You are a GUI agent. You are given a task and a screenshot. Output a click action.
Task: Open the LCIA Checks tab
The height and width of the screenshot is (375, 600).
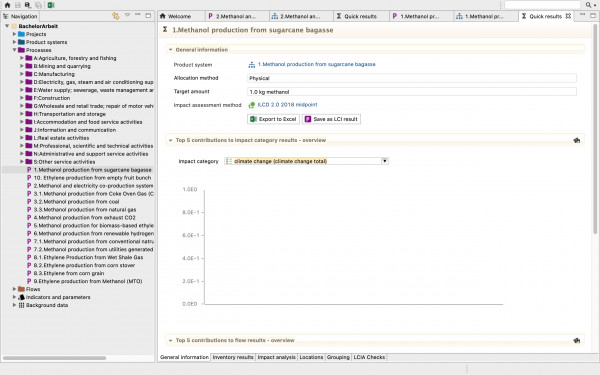click(369, 357)
